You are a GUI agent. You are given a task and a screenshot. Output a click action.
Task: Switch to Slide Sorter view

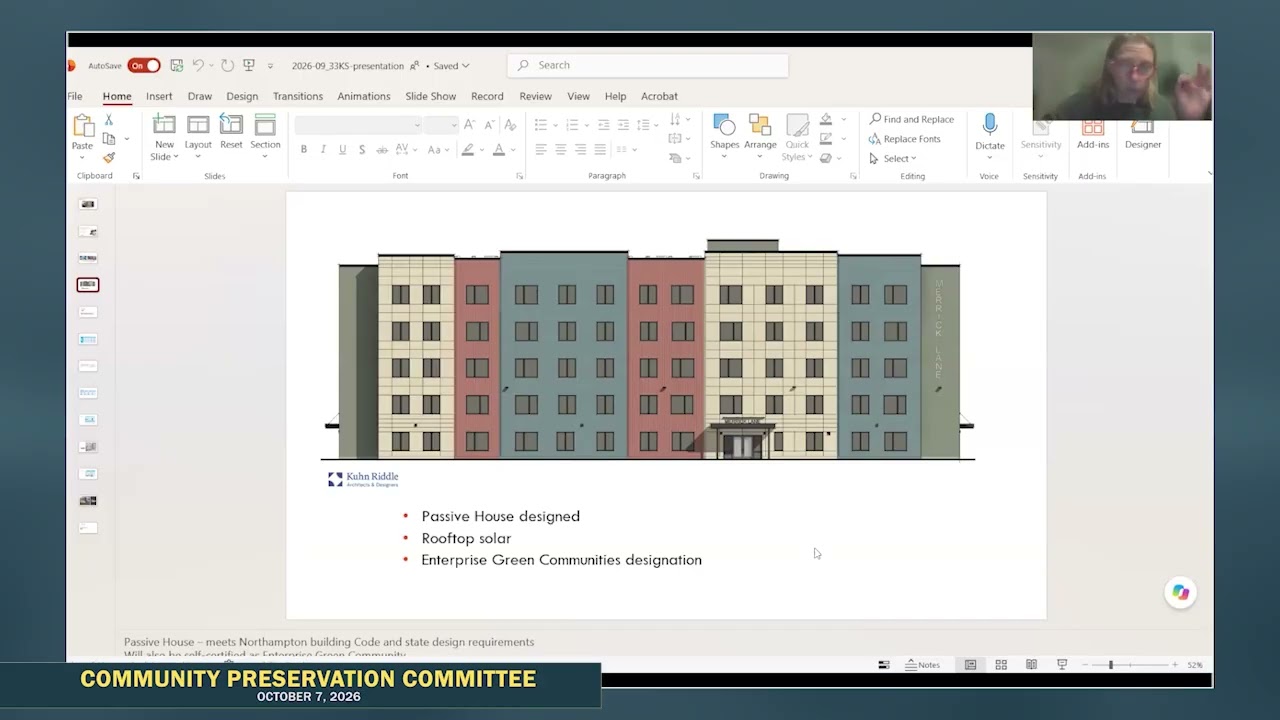tap(1001, 665)
